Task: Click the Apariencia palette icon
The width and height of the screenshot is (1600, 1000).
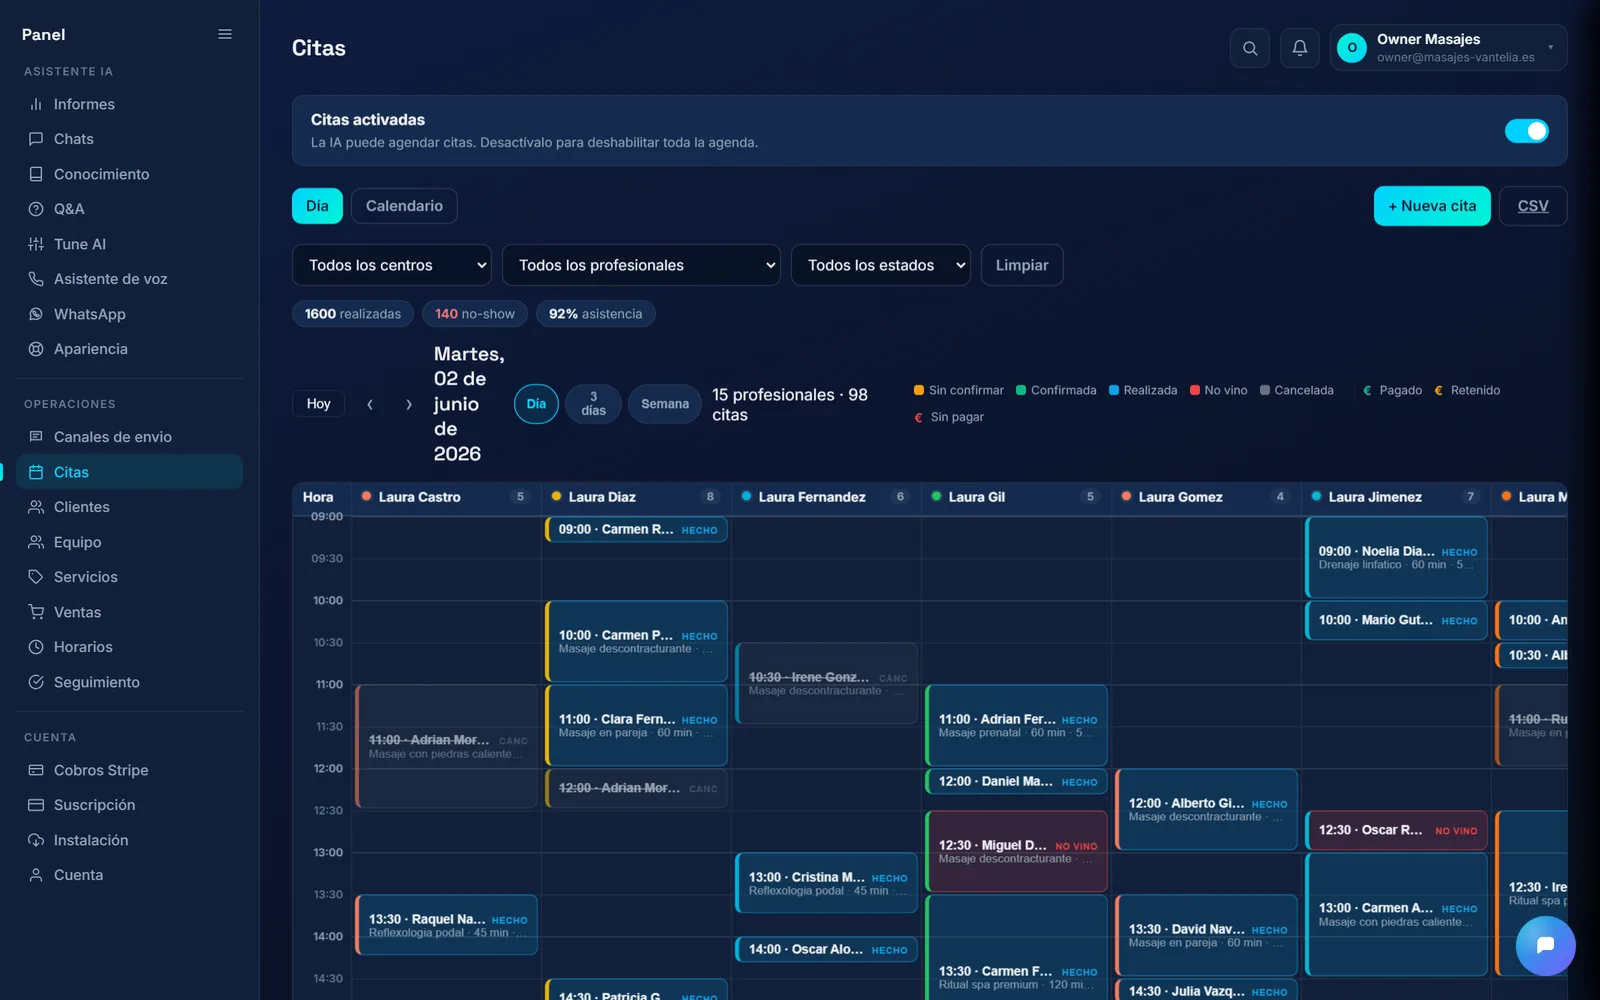Action: point(36,349)
